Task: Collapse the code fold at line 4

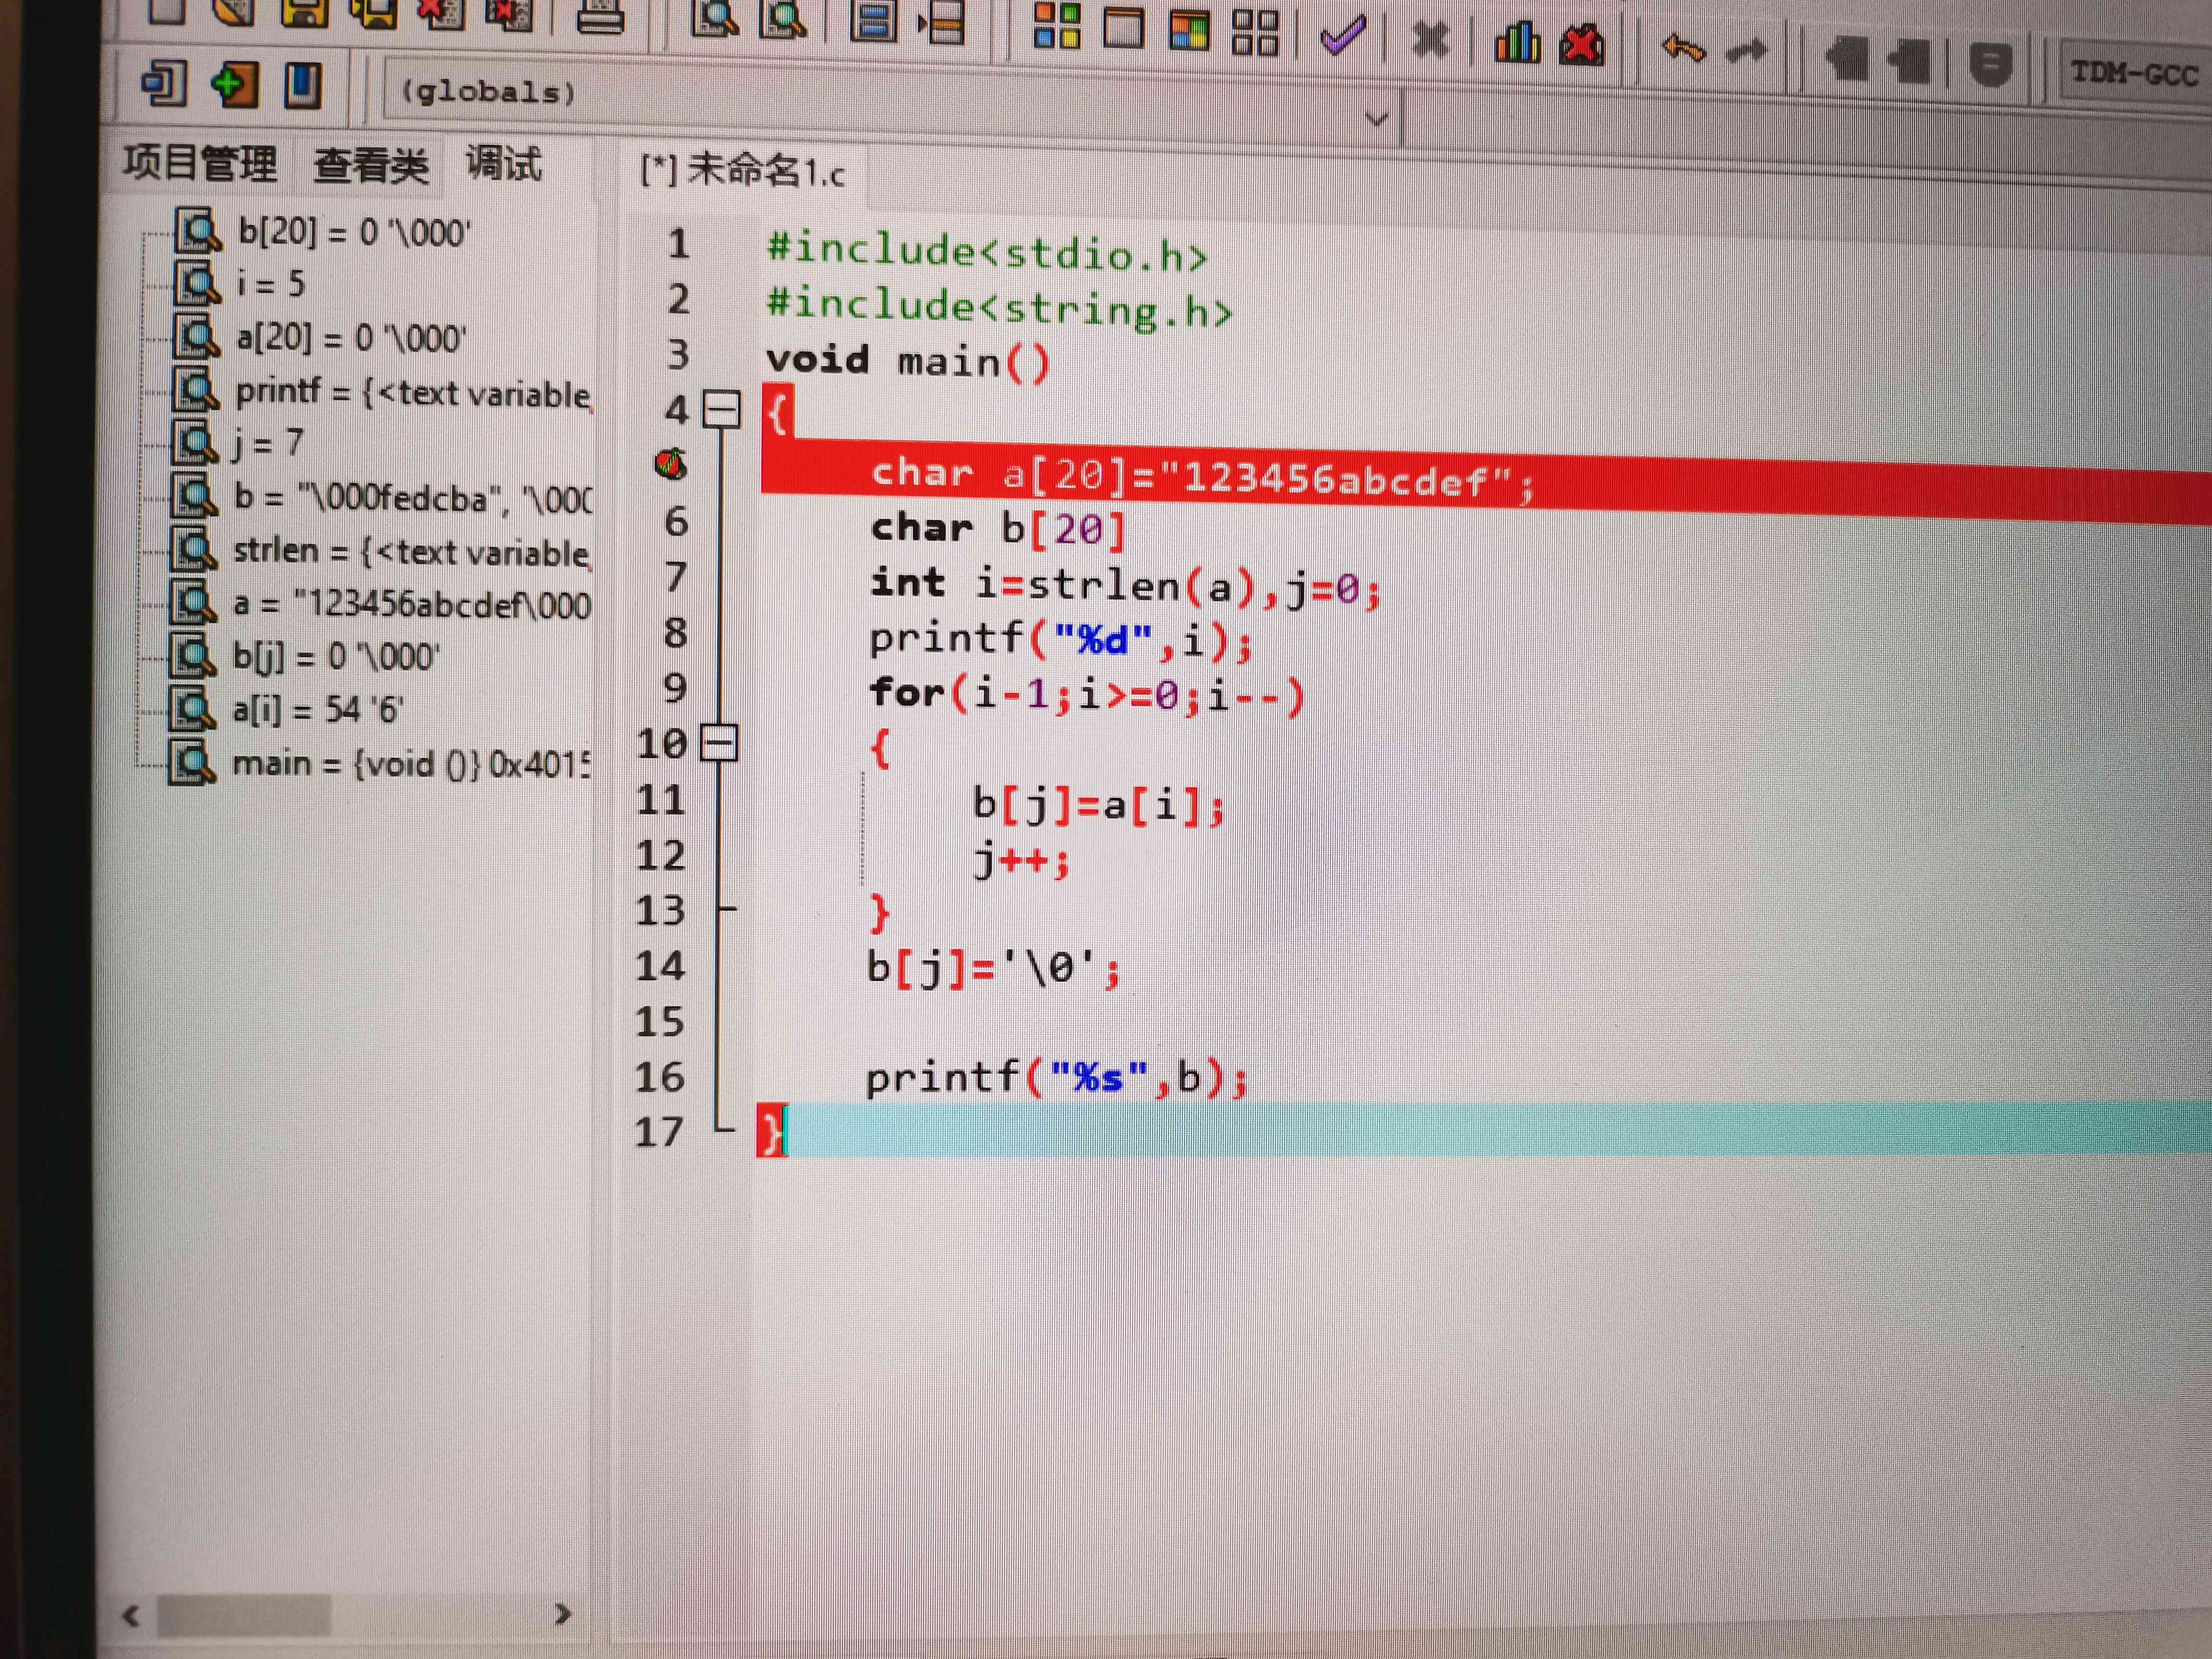Action: pyautogui.click(x=721, y=409)
